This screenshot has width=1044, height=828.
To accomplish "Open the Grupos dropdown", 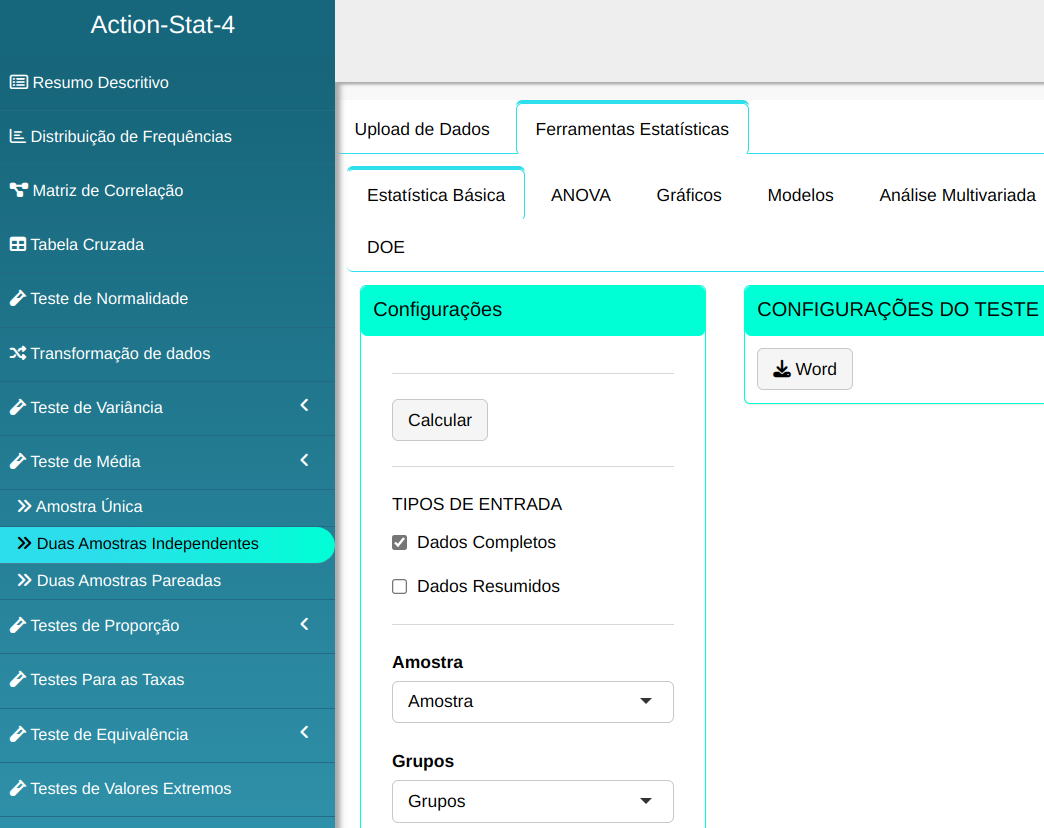I will (532, 801).
